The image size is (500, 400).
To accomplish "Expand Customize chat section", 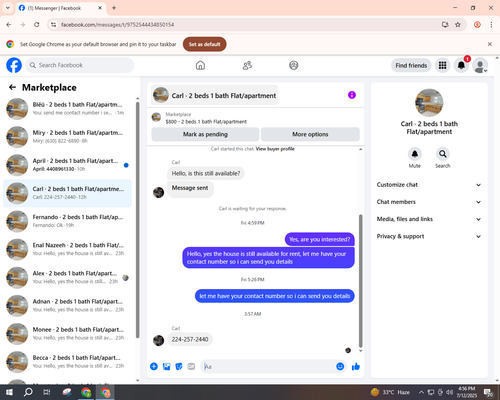I will 429,185.
